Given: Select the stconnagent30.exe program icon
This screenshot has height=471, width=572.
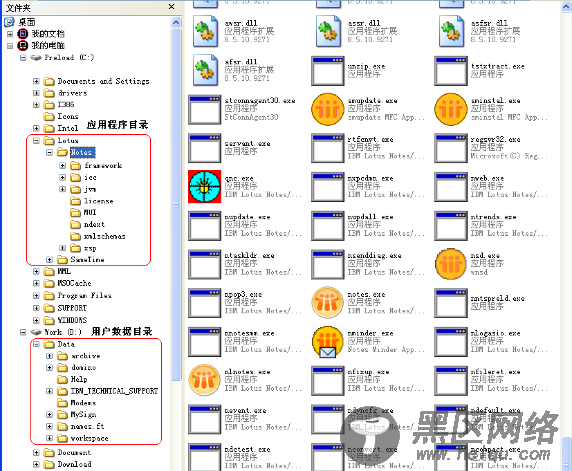Looking at the screenshot, I should pos(204,110).
